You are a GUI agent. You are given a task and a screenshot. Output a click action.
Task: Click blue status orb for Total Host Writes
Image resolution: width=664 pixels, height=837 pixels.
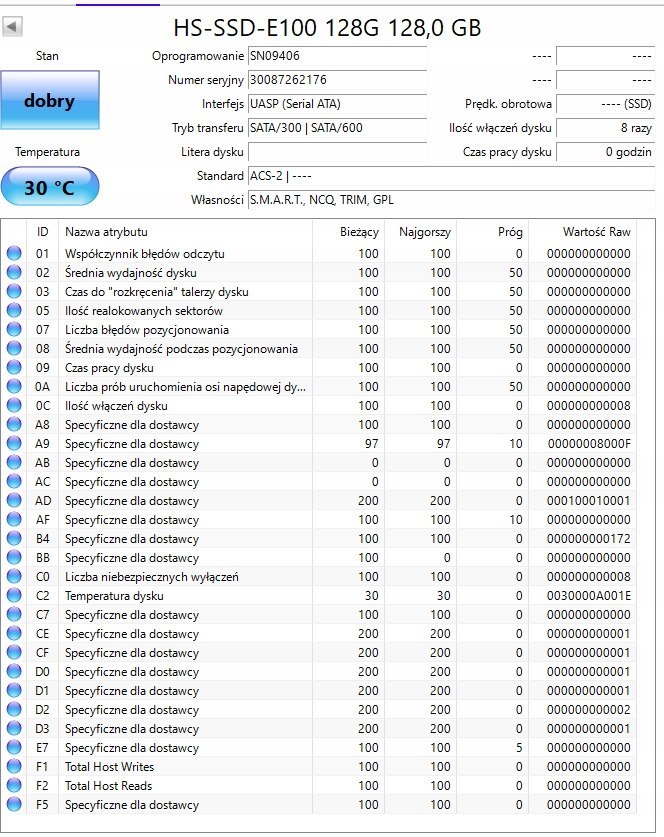(14, 767)
